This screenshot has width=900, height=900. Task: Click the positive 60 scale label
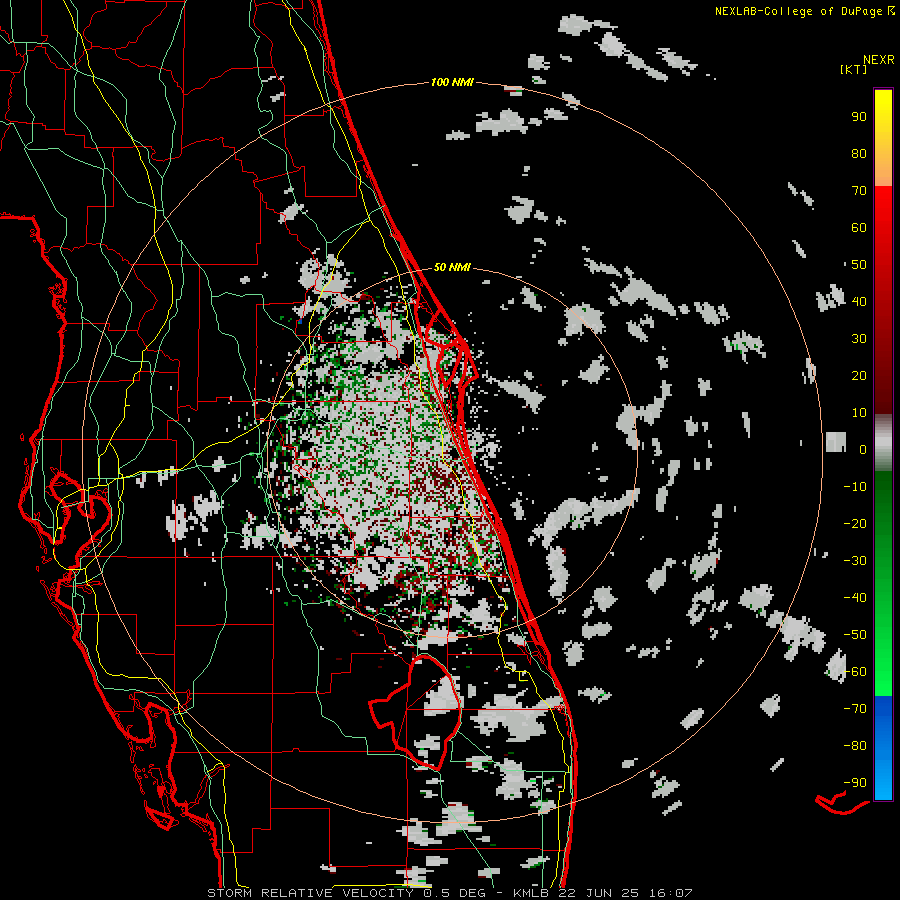click(x=859, y=228)
